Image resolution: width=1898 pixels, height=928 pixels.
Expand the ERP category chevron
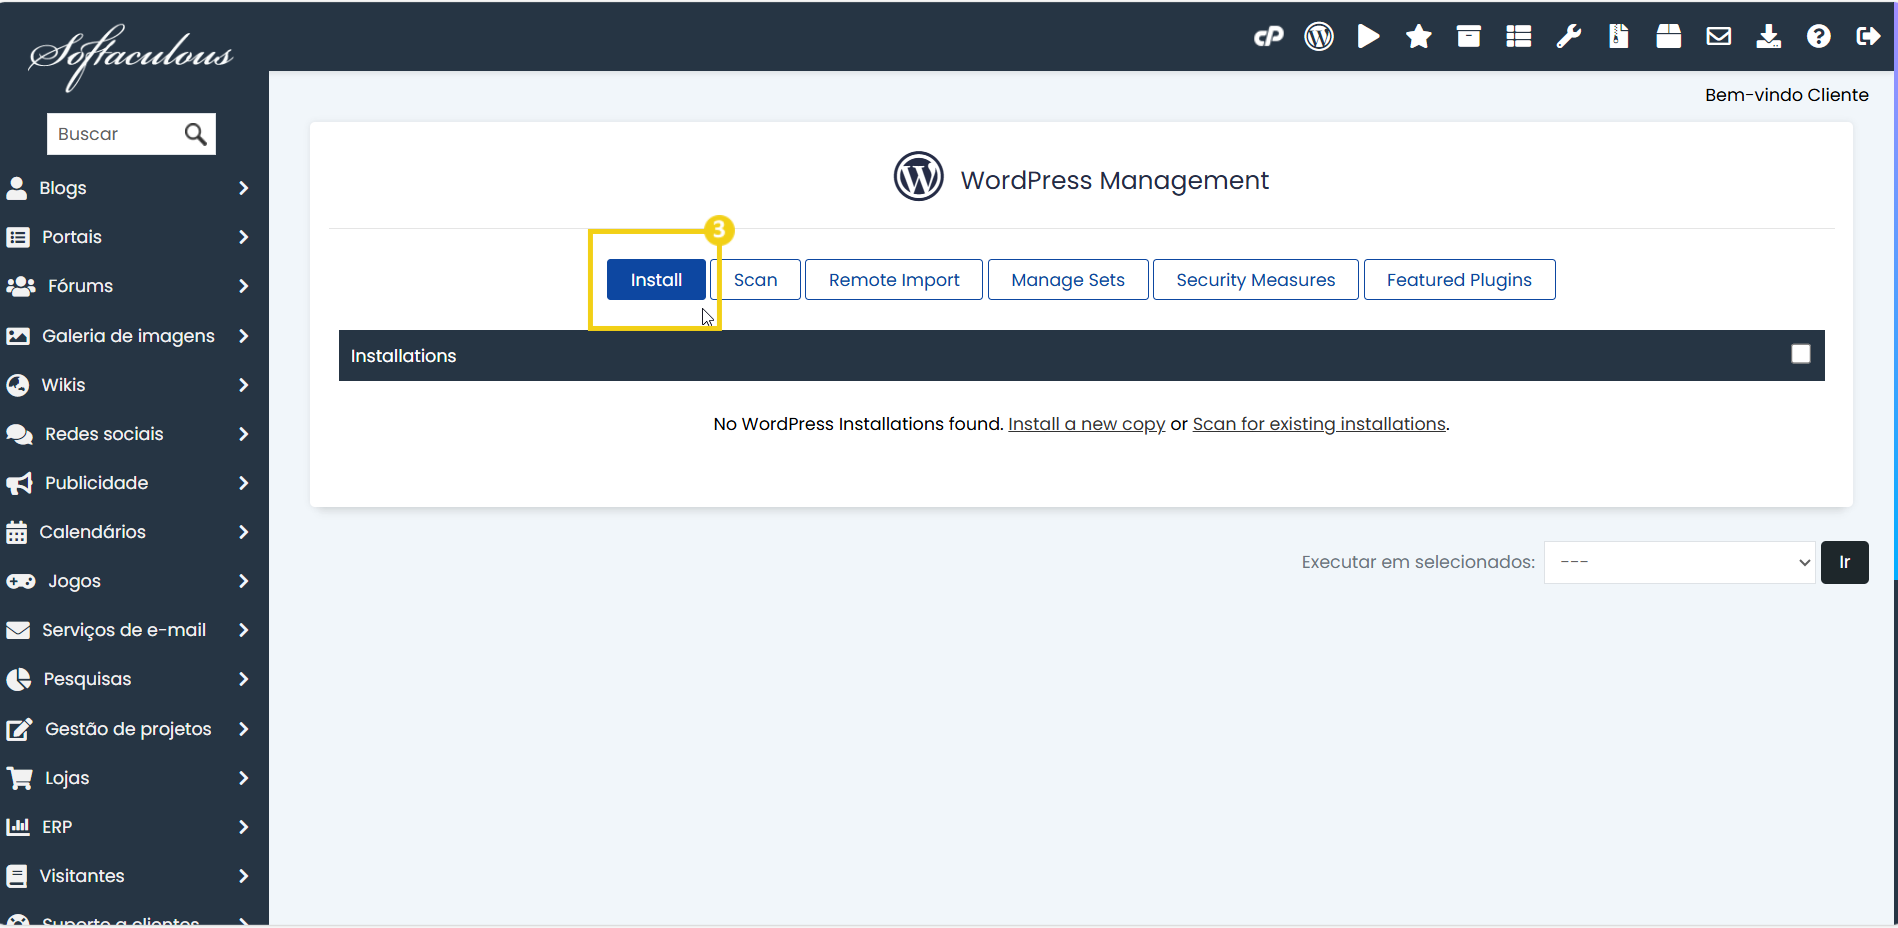tap(244, 827)
